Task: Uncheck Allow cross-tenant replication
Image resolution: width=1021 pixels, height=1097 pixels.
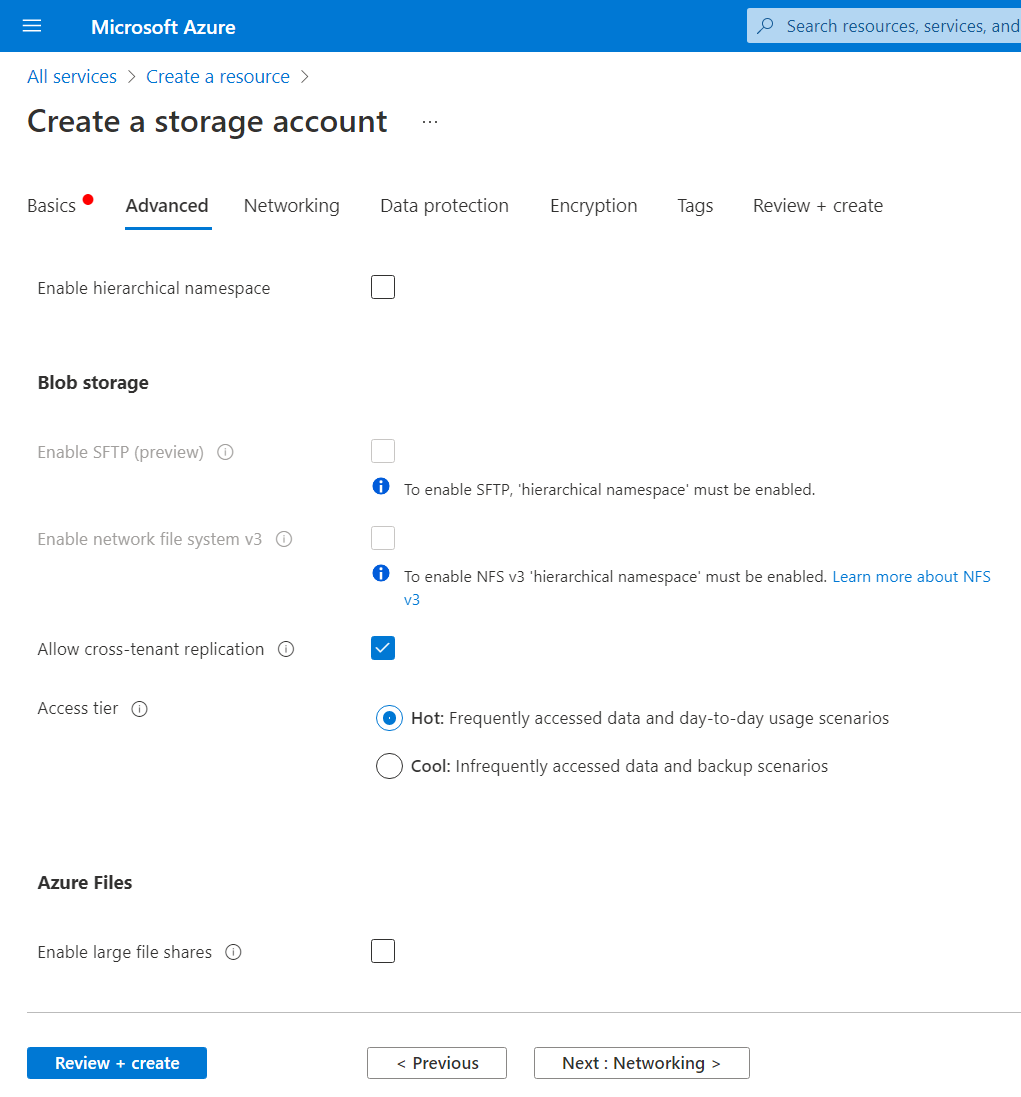Action: [383, 648]
